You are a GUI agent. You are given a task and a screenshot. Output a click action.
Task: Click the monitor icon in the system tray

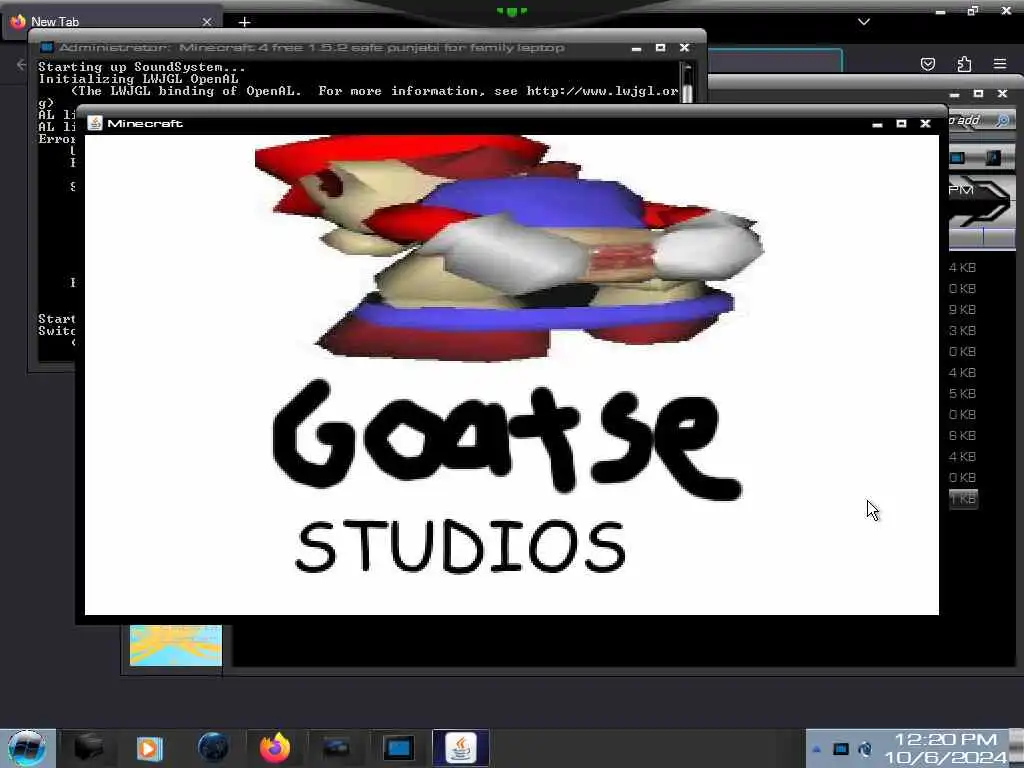coord(840,749)
